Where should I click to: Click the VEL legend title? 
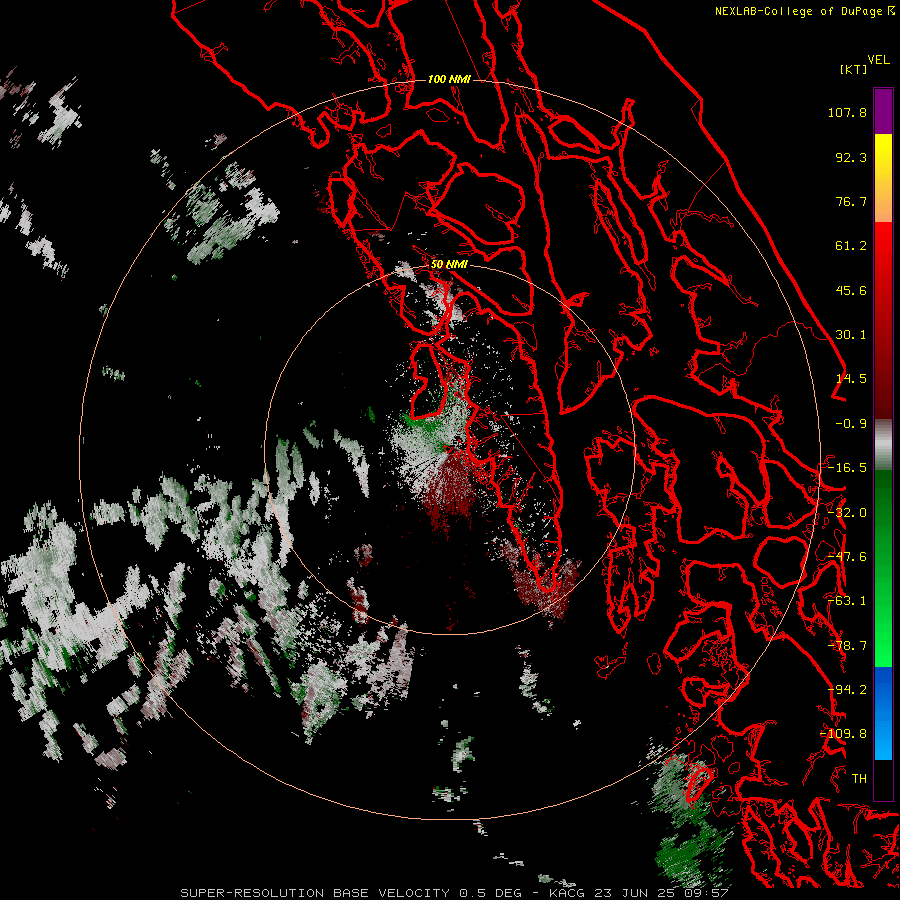click(879, 60)
